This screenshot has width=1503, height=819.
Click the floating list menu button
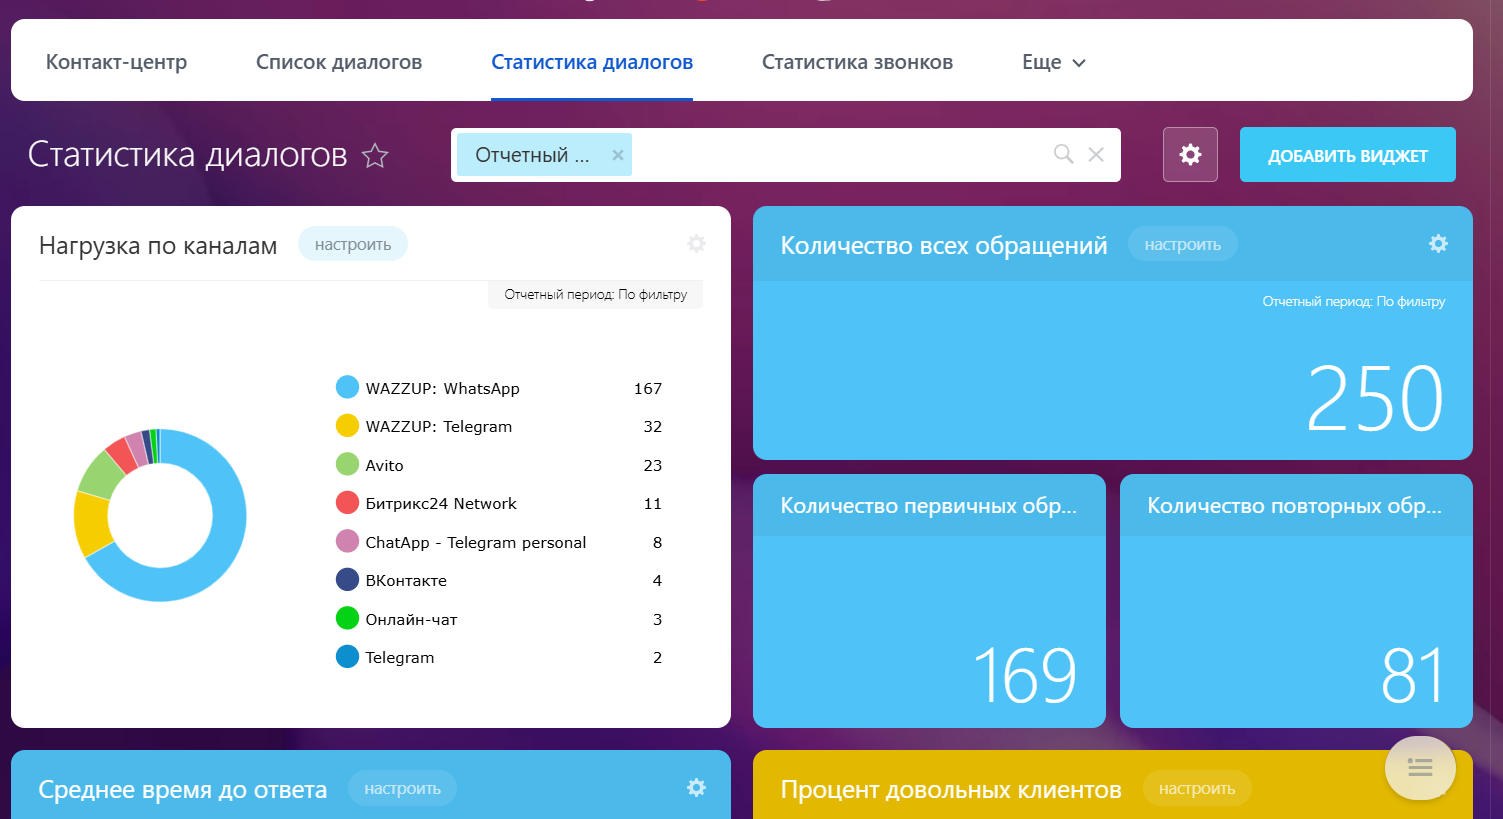pyautogui.click(x=1420, y=768)
